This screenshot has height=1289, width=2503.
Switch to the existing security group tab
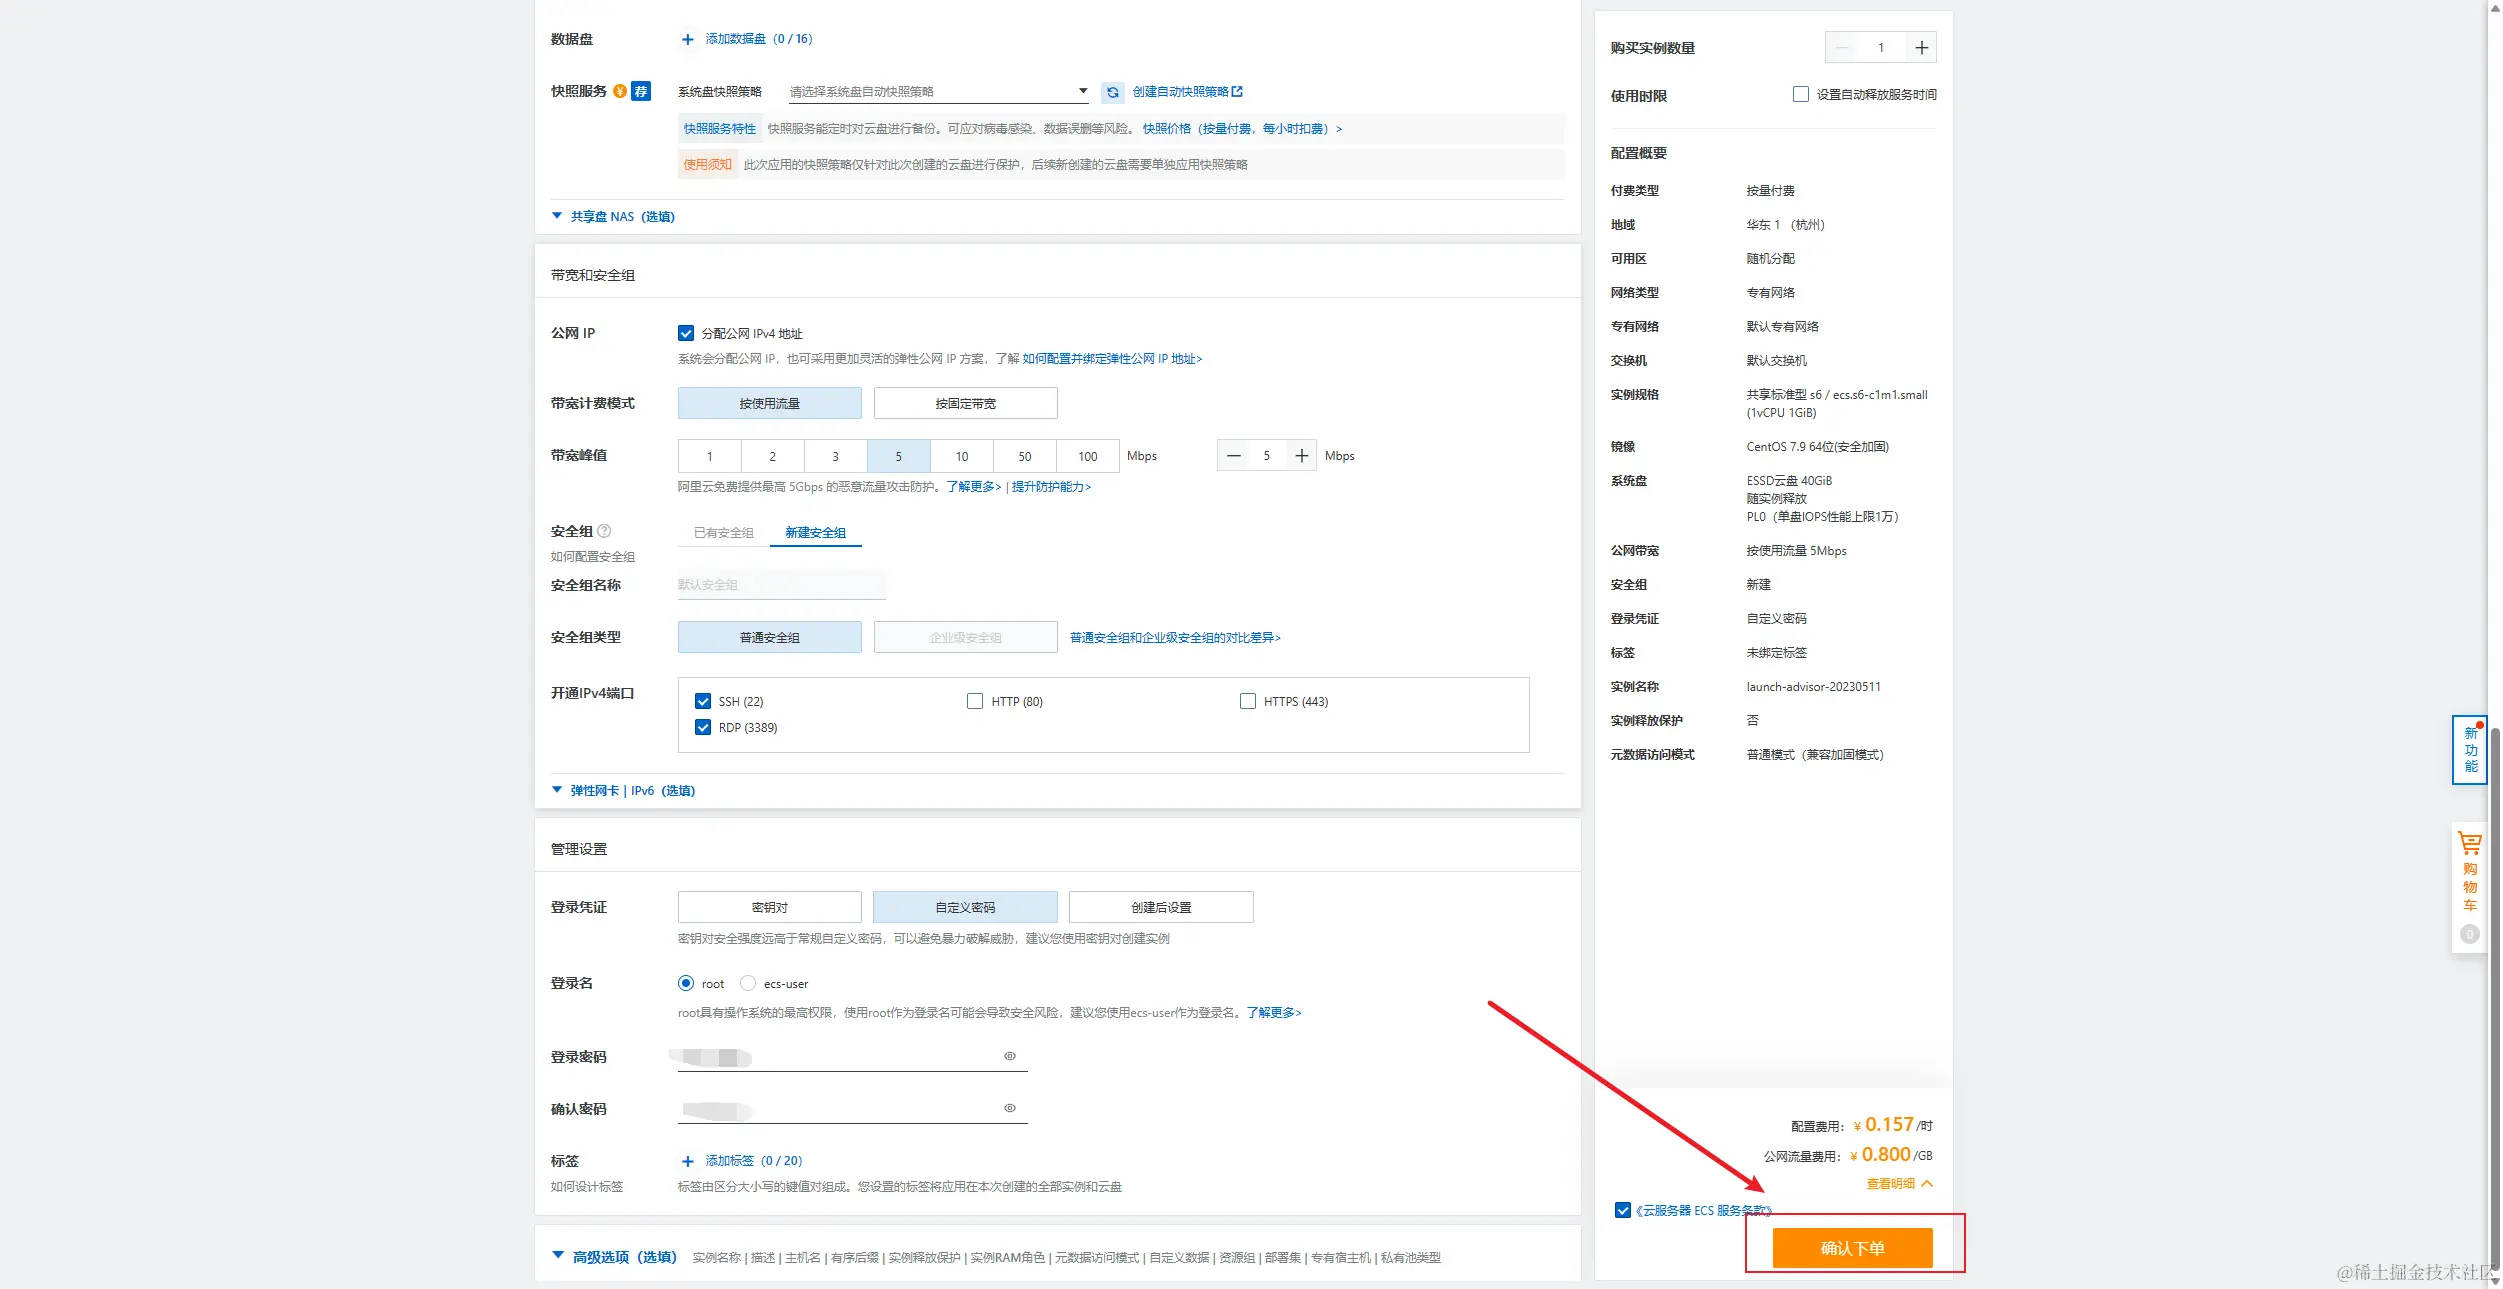click(723, 532)
